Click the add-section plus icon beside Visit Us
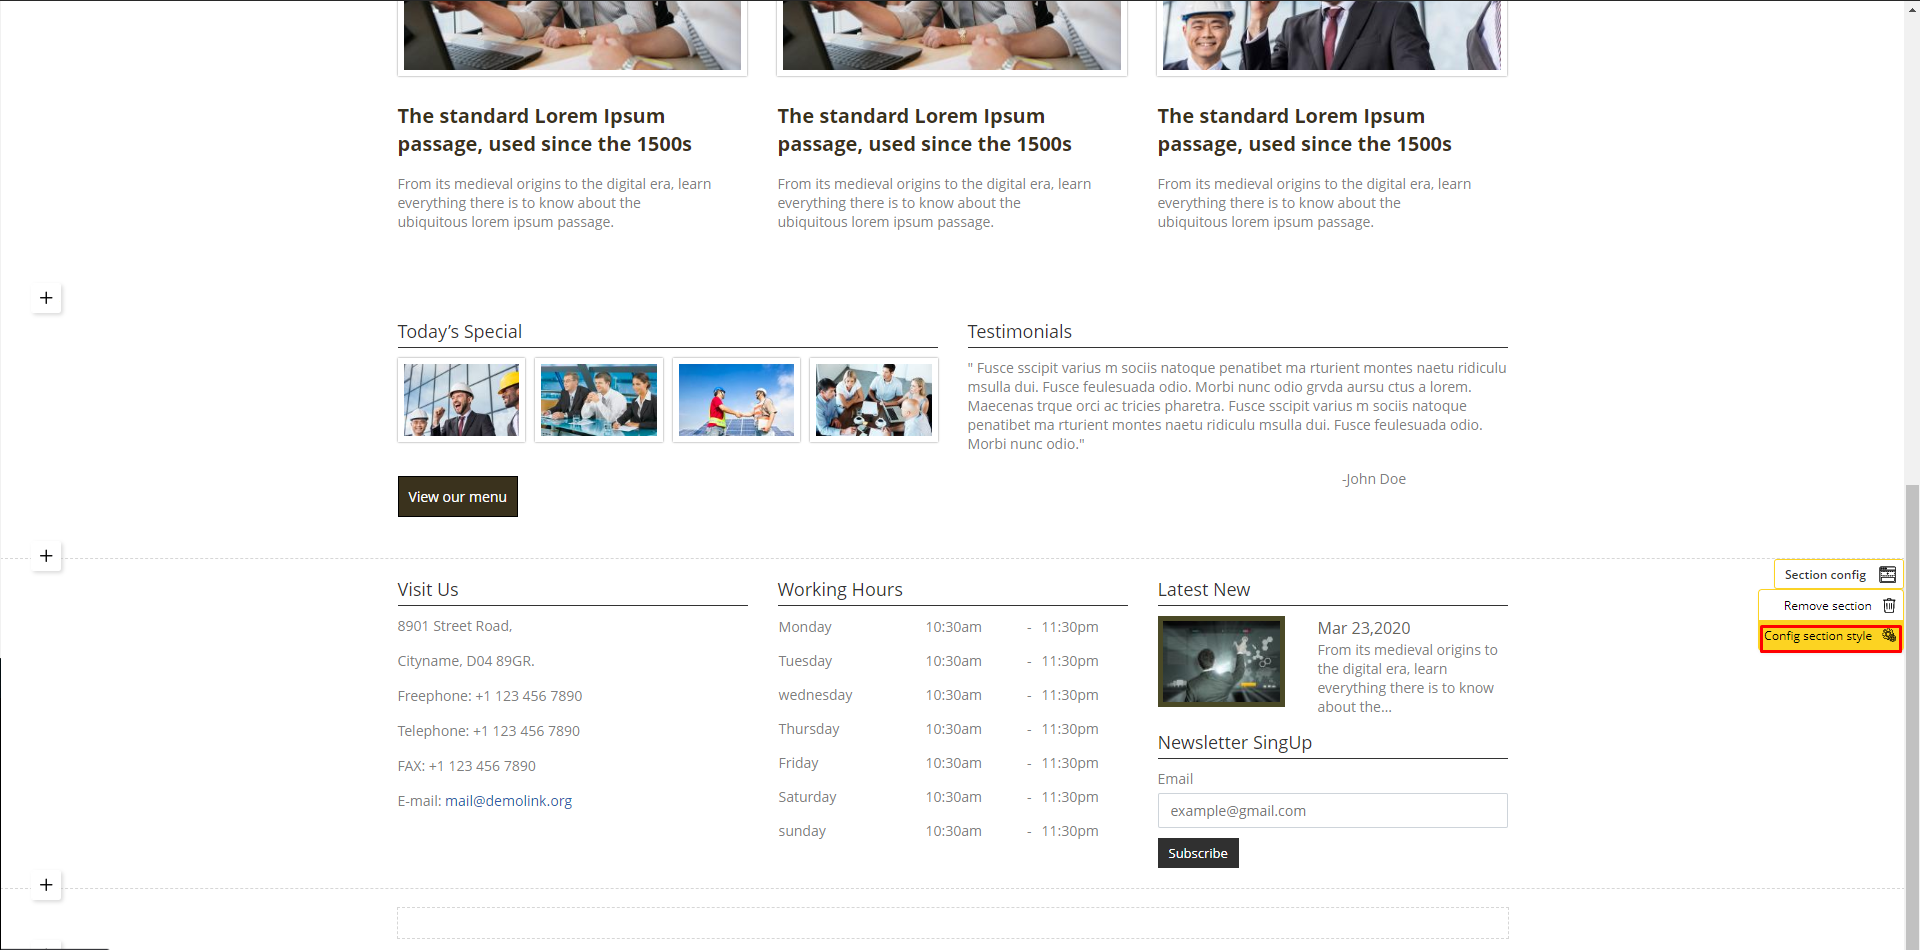The width and height of the screenshot is (1920, 950). click(46, 556)
